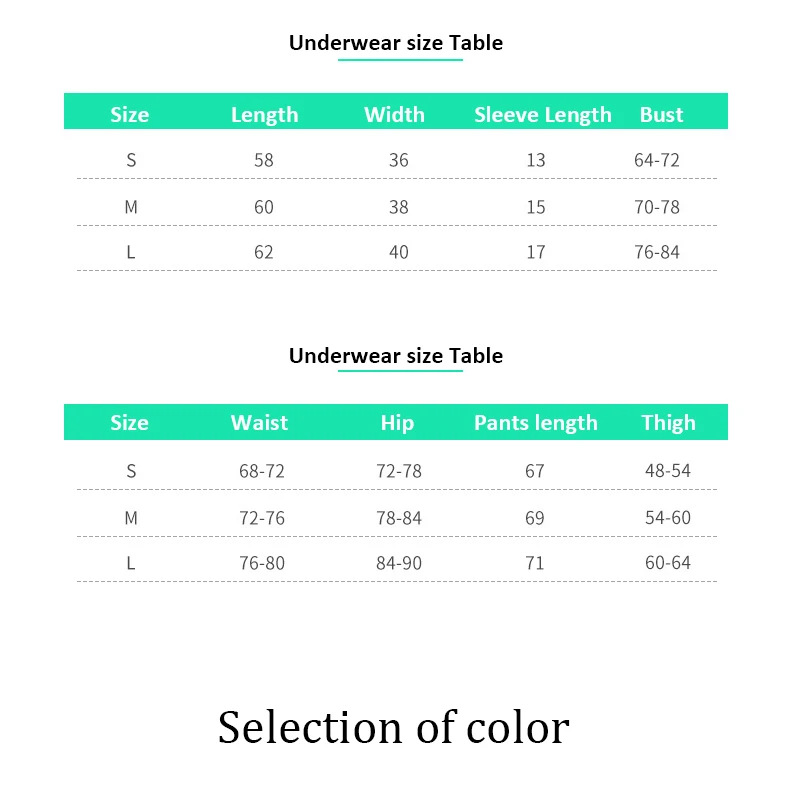Click the Length column header
The height and width of the screenshot is (800, 790).
(264, 115)
